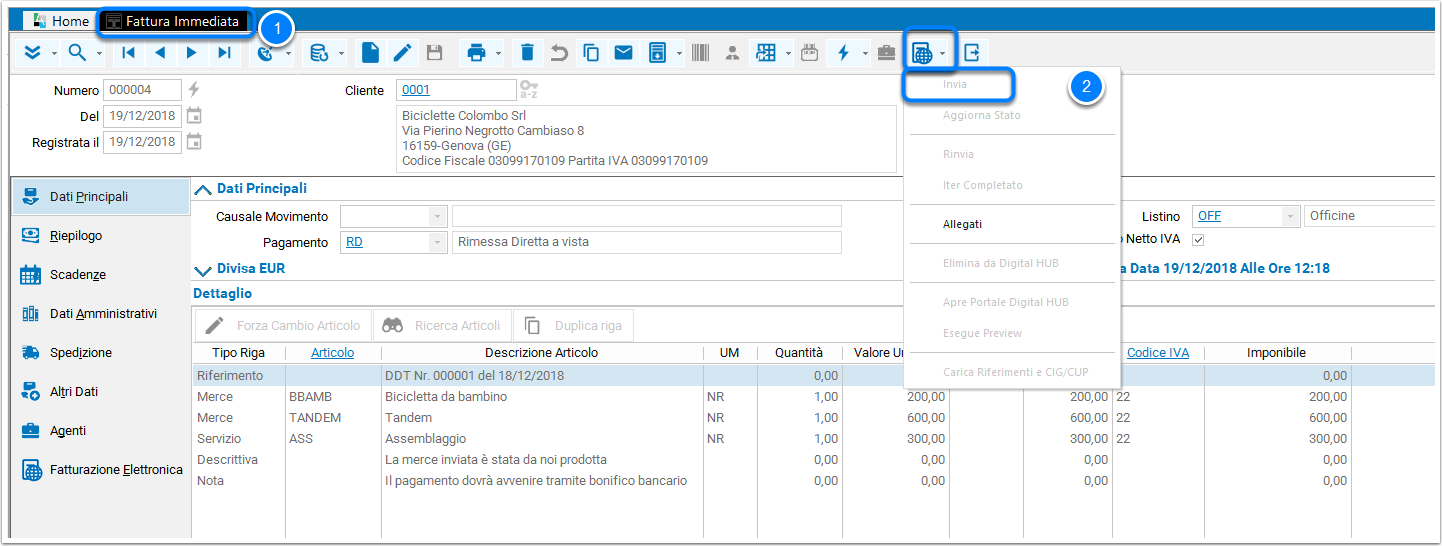The height and width of the screenshot is (546, 1442).
Task: Create a new document with the page icon
Action: (x=370, y=53)
